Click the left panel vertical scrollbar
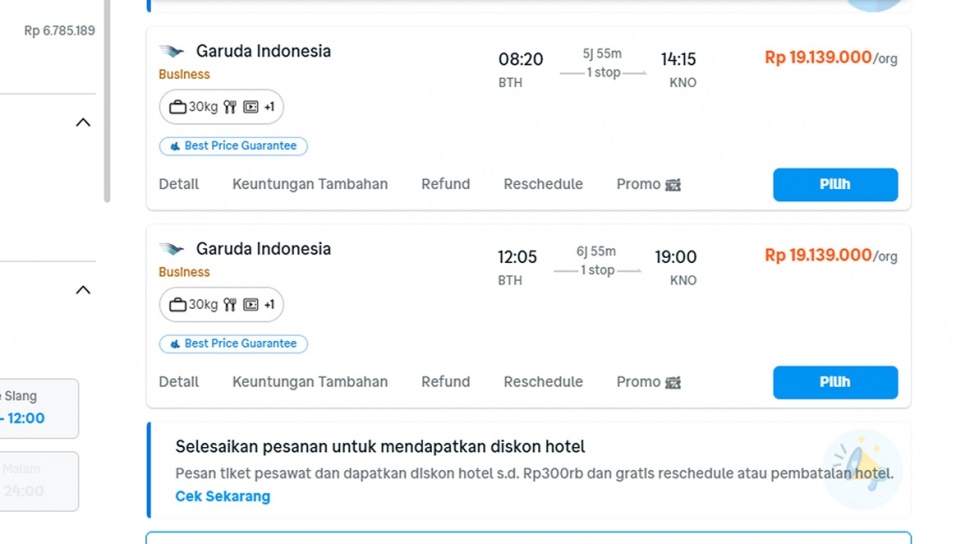The image size is (970, 544). tap(107, 100)
